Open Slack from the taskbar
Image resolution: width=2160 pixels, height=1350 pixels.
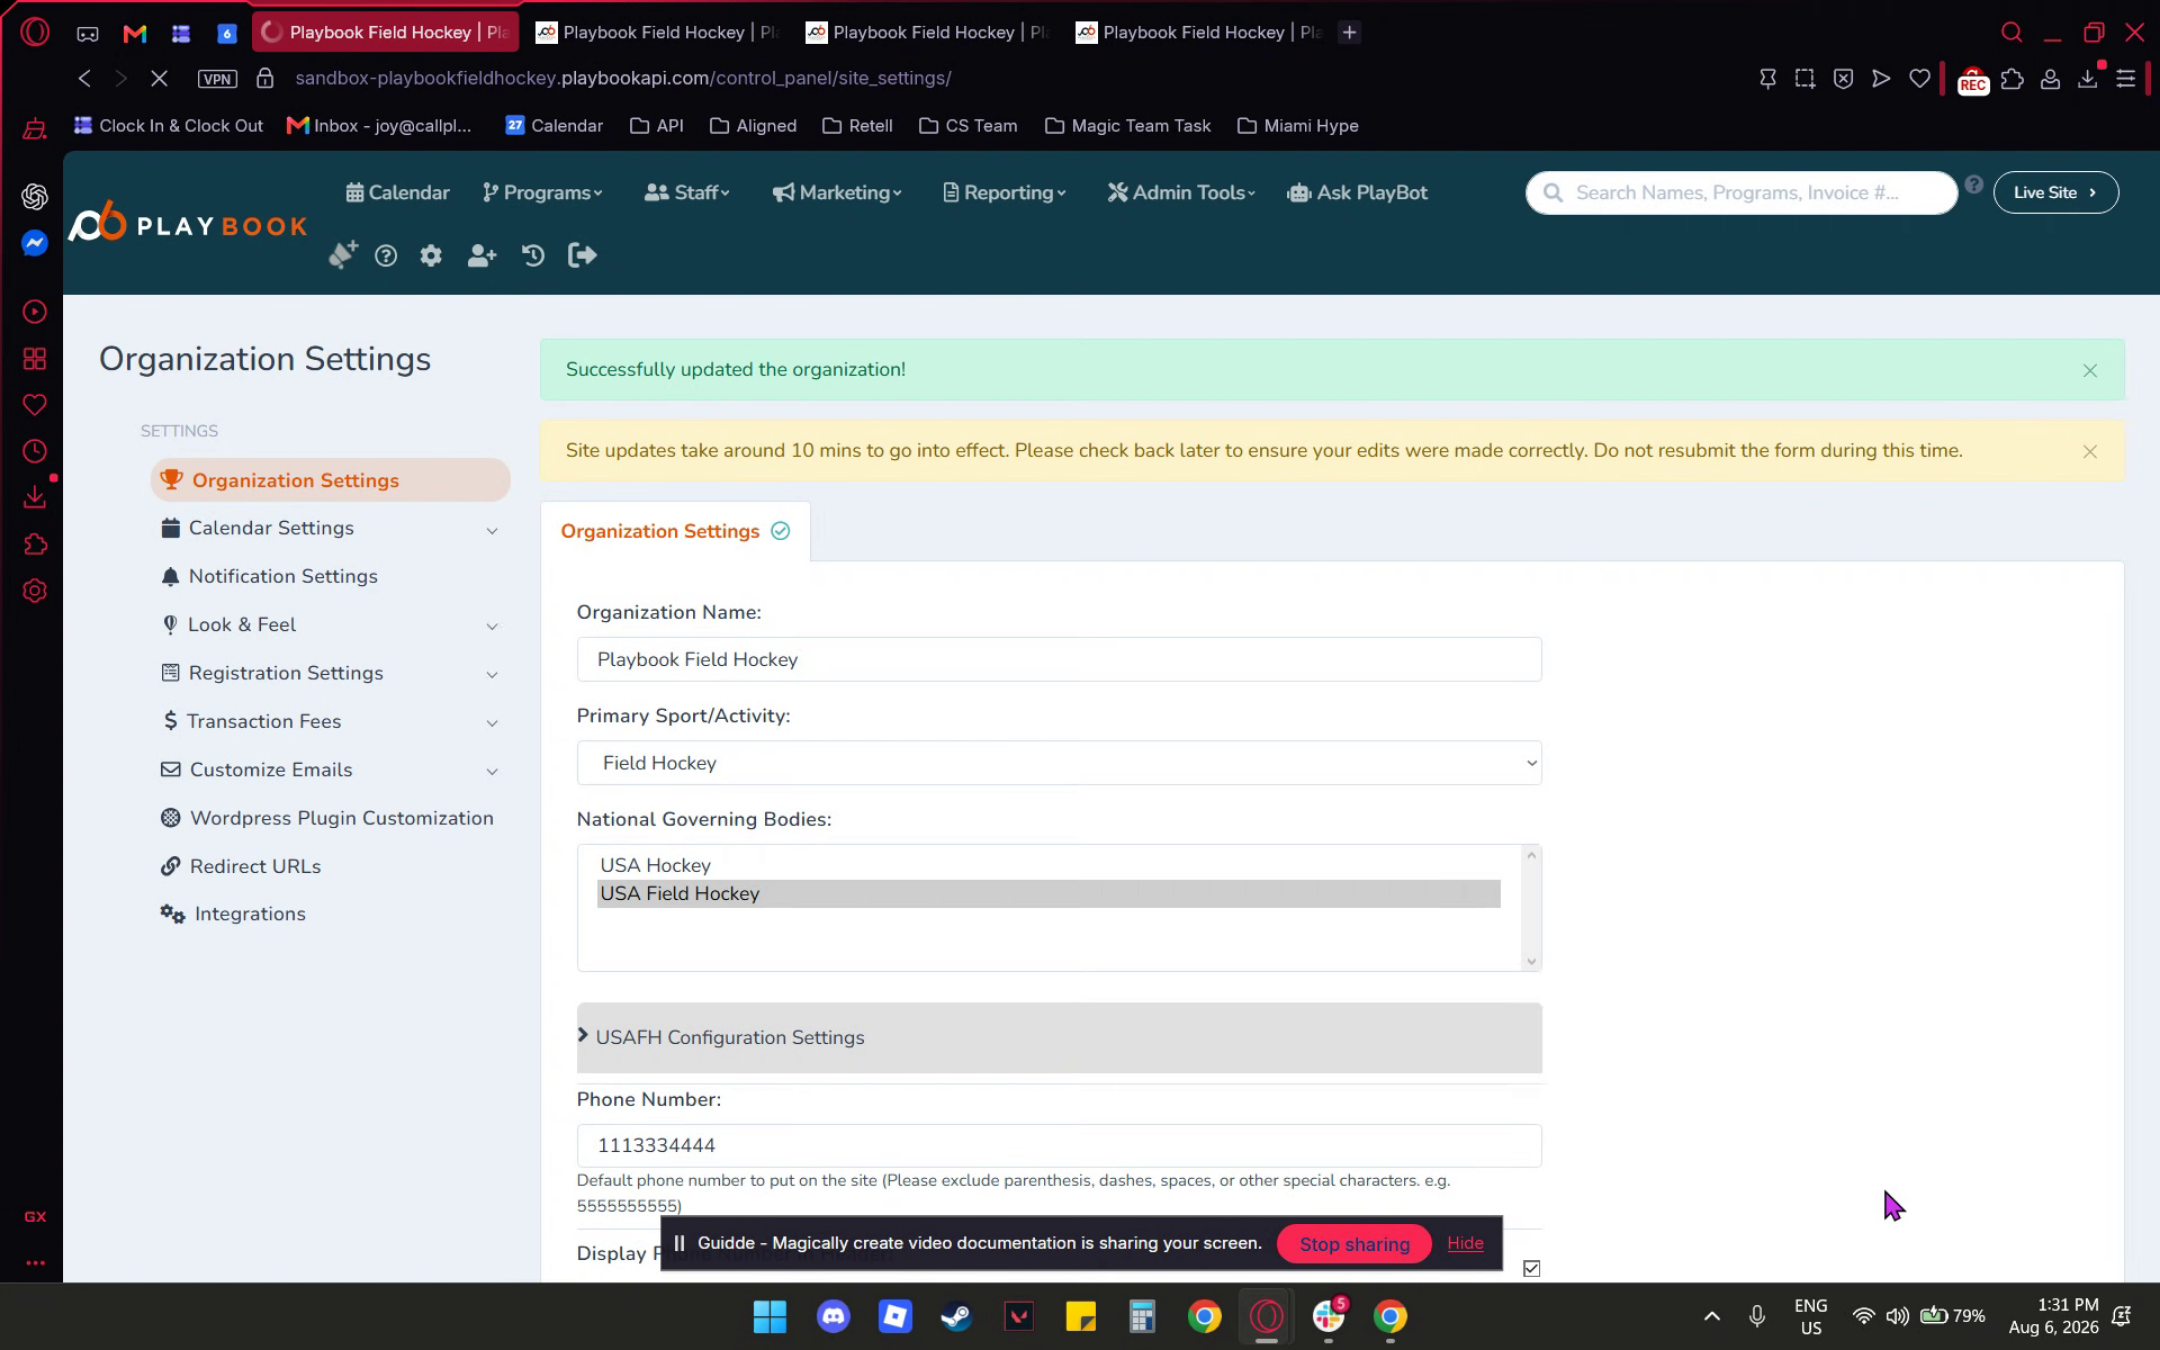click(1329, 1316)
